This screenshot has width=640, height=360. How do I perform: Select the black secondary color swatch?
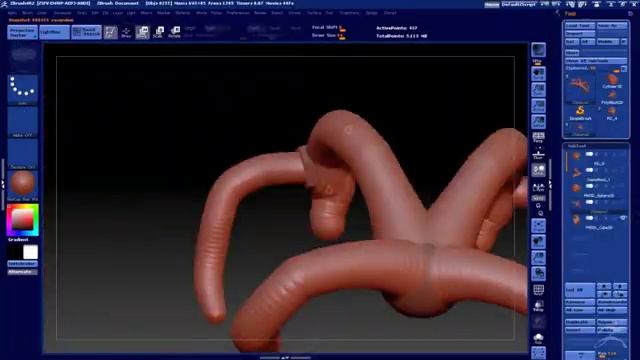pyautogui.click(x=15, y=252)
